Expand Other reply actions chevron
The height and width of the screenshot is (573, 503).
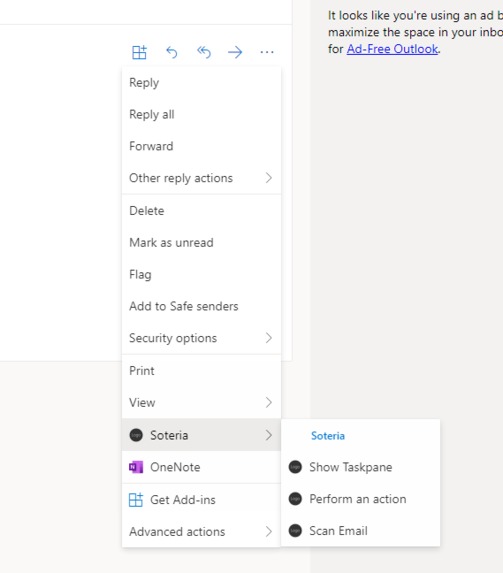point(269,178)
